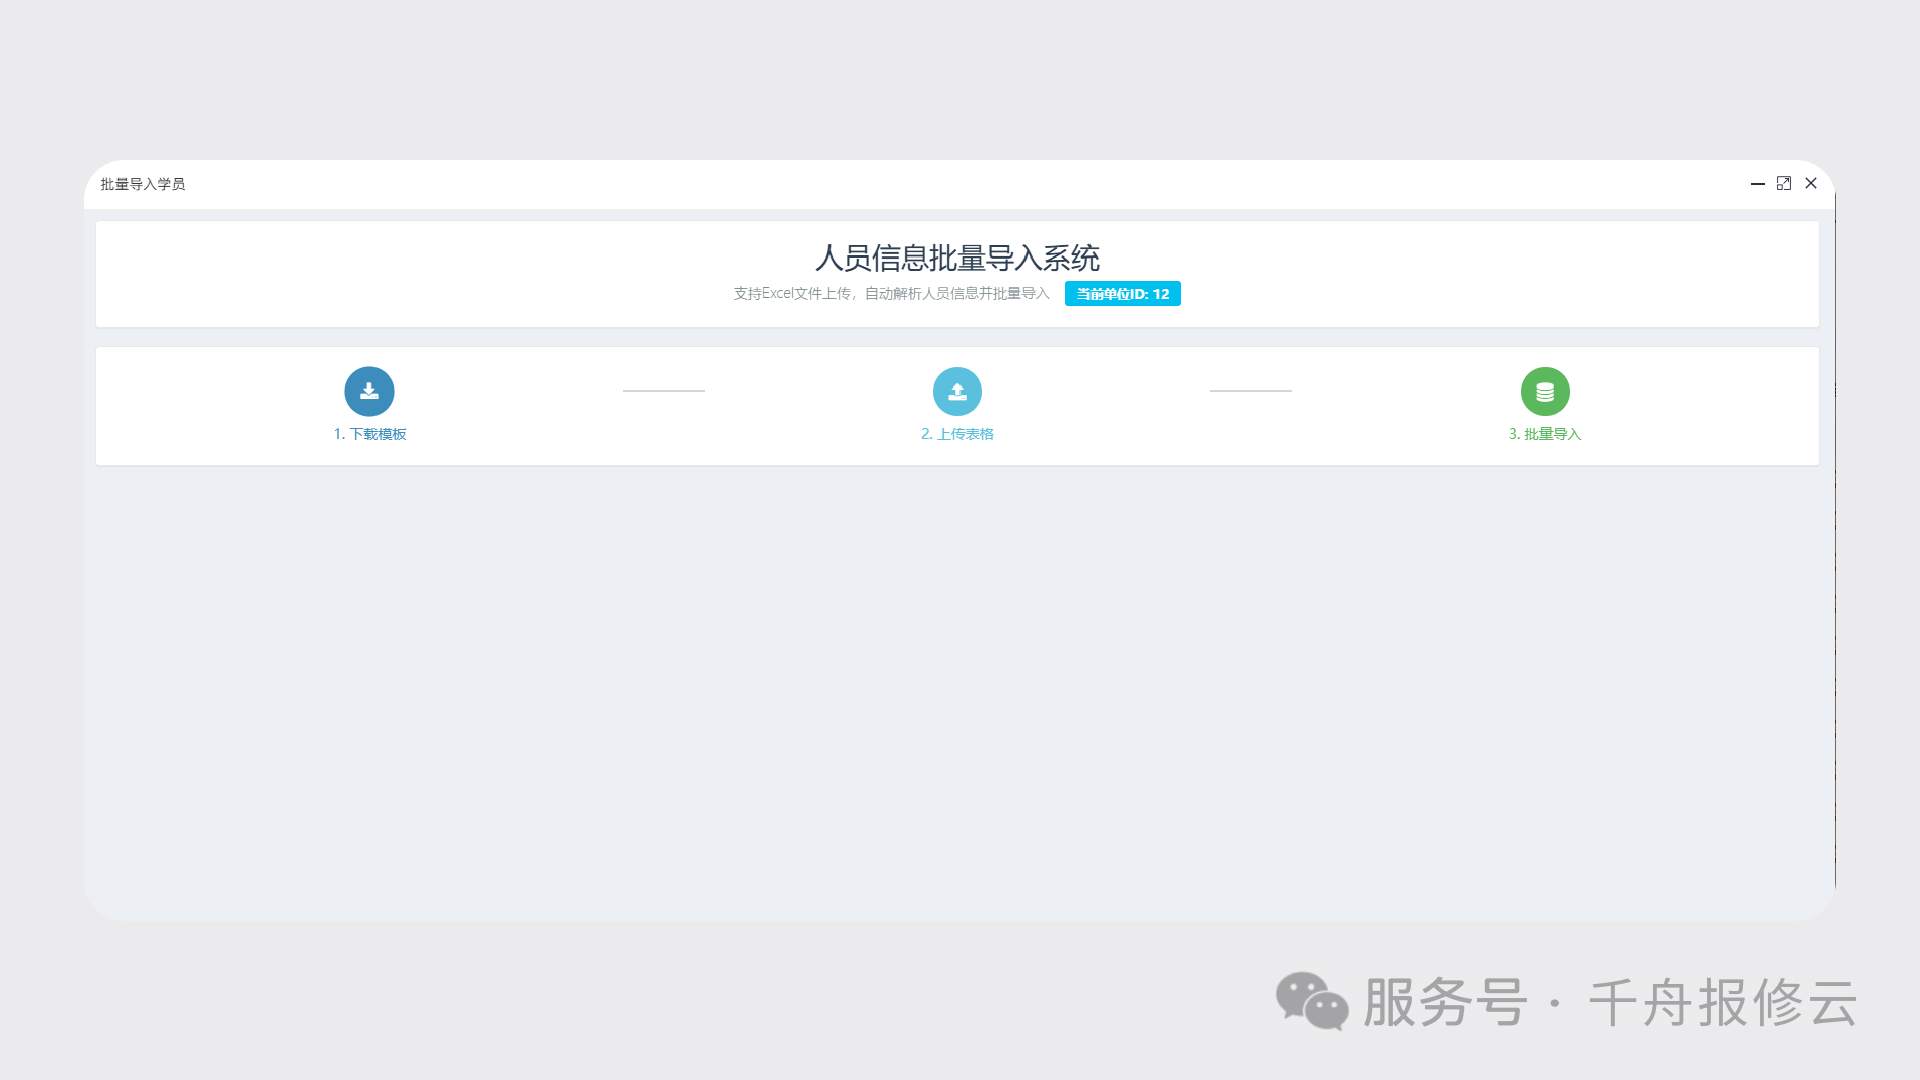Click the dialog title text 批量导入学员
Viewport: 1920px width, 1080px height.
(x=143, y=184)
